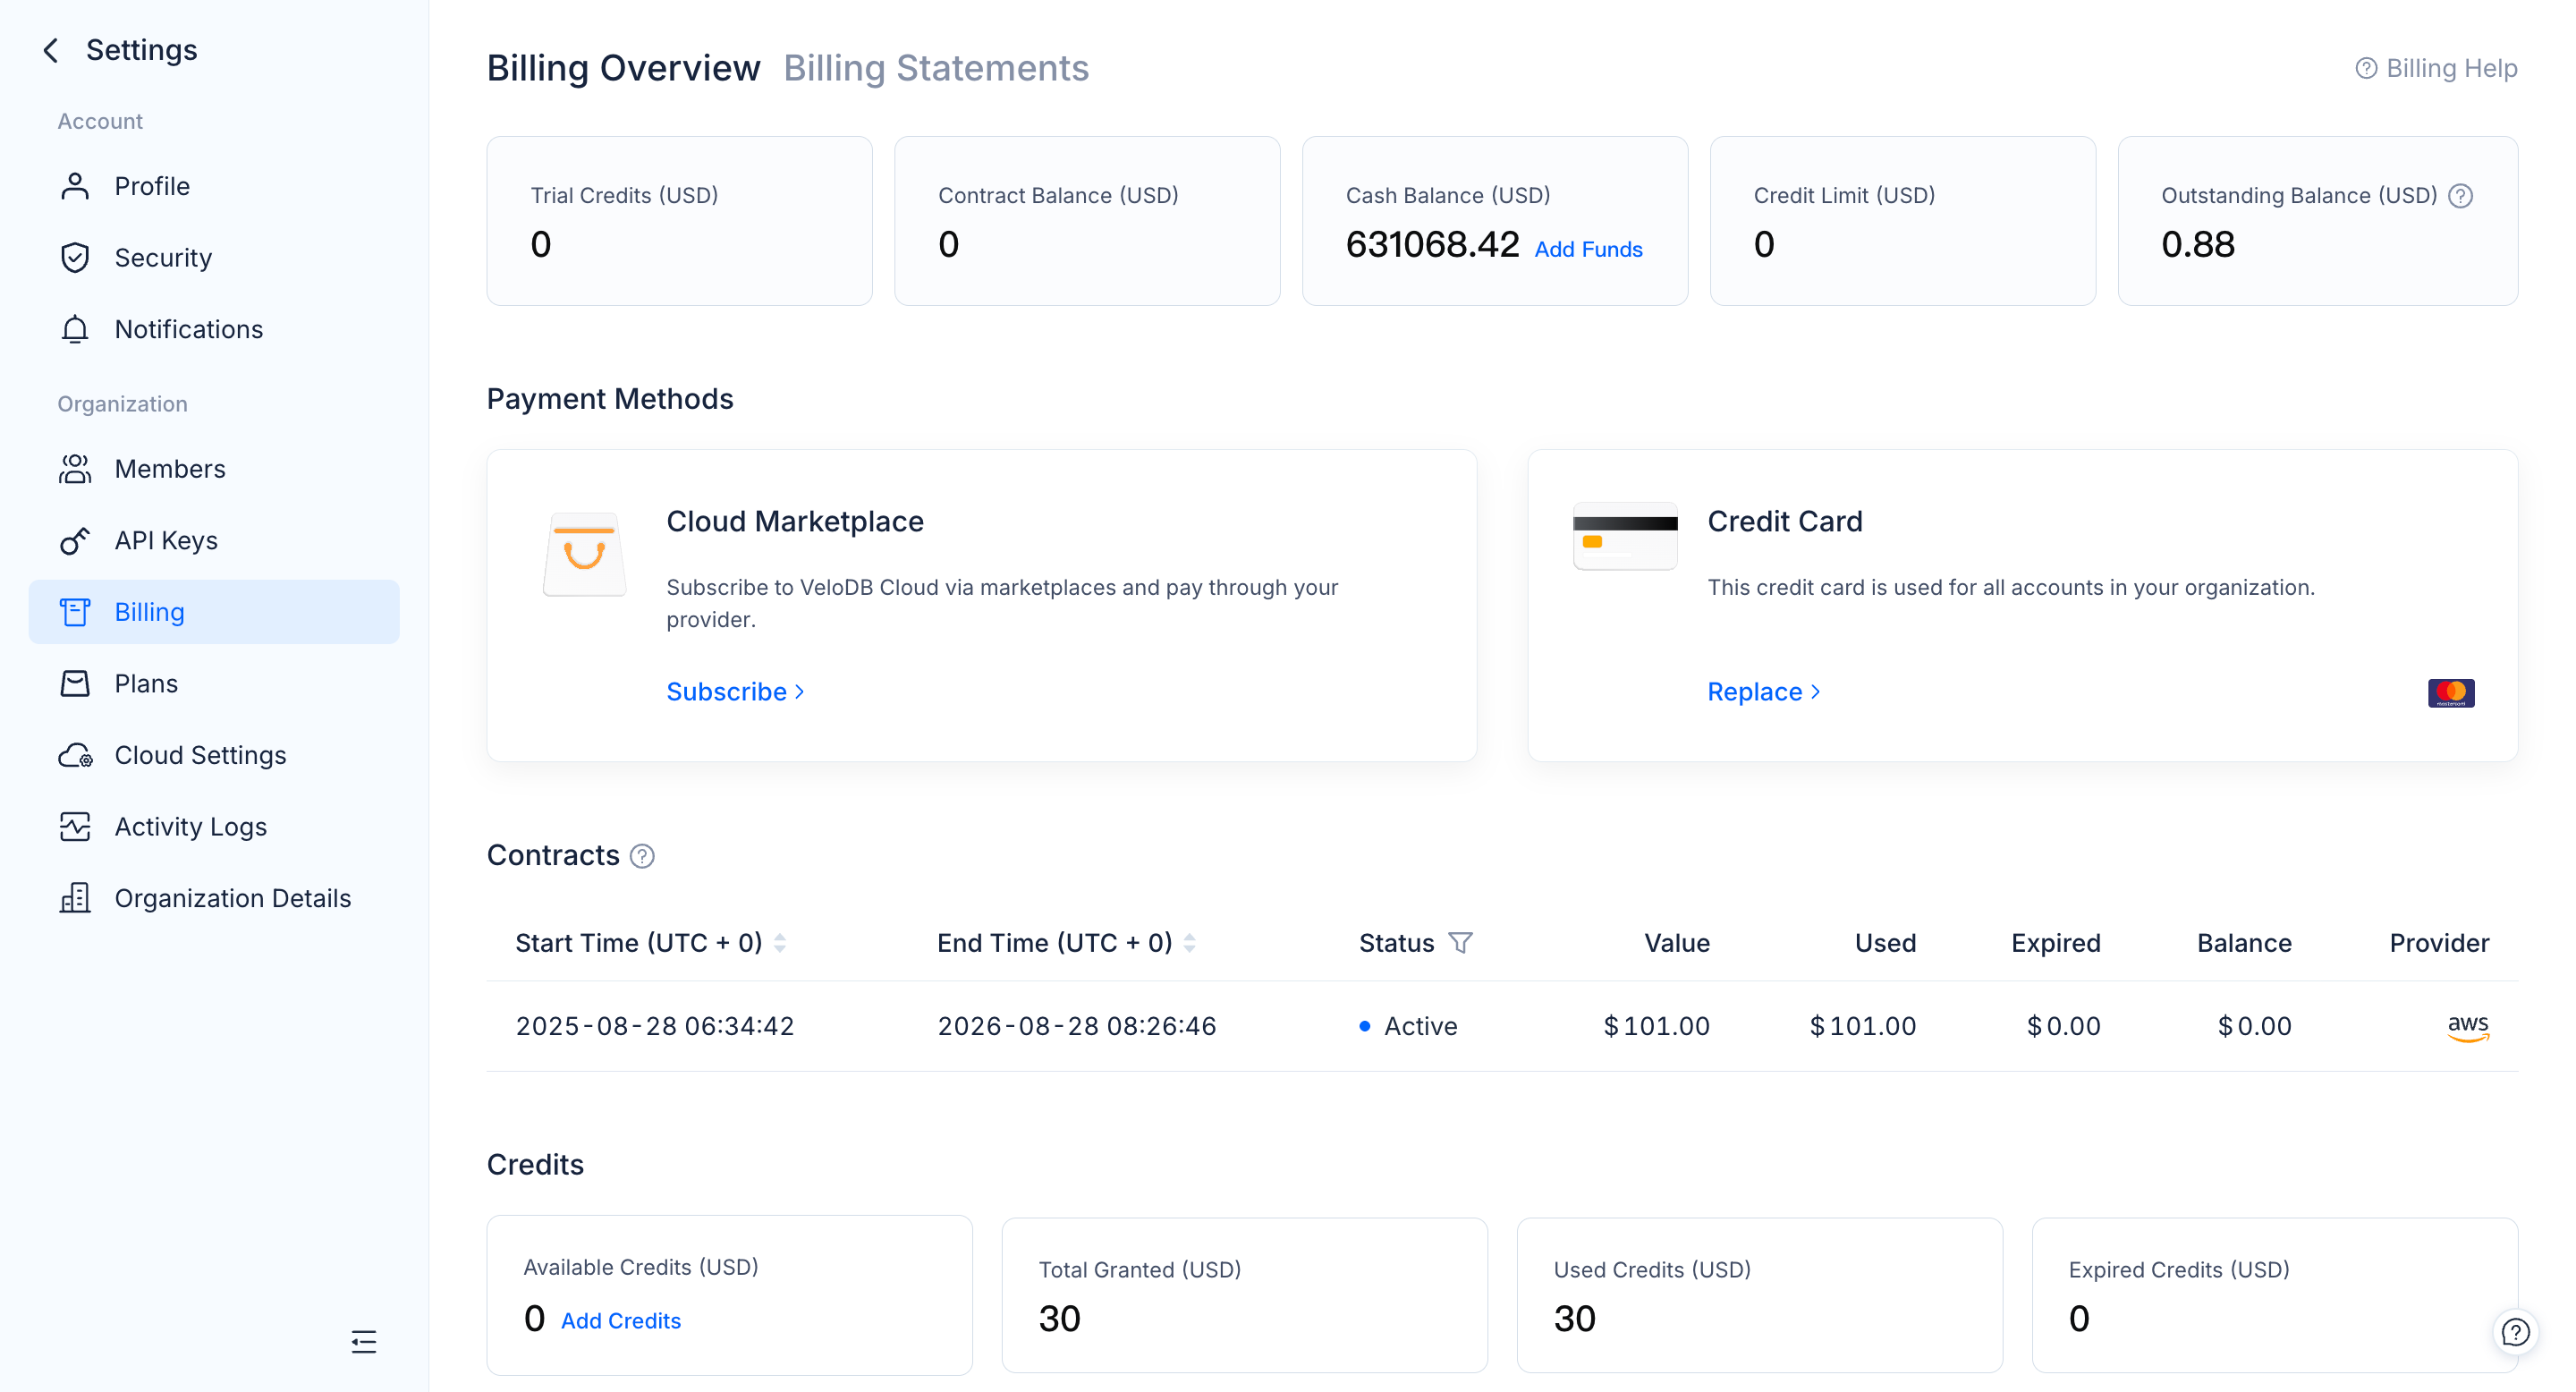Click the Contracts help question icon
This screenshot has height=1392, width=2576.
[x=642, y=856]
